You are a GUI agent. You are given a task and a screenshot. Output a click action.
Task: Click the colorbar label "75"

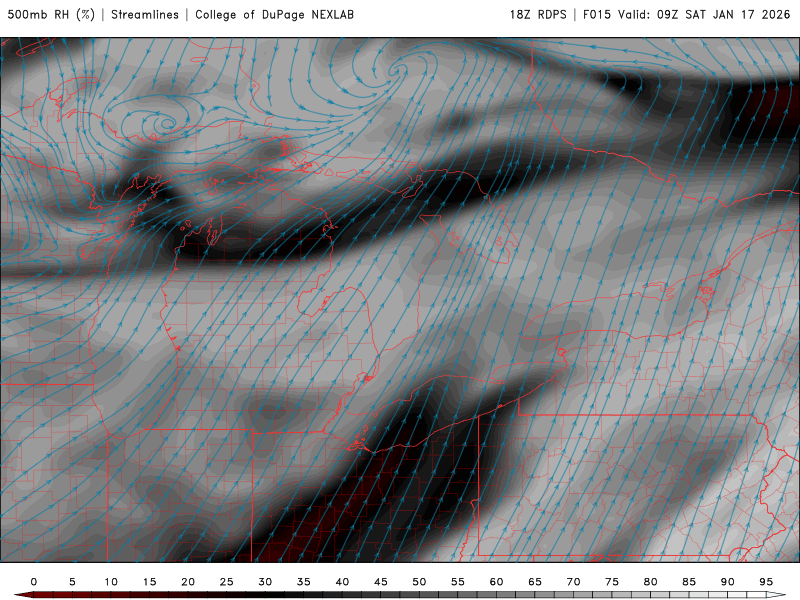612,582
